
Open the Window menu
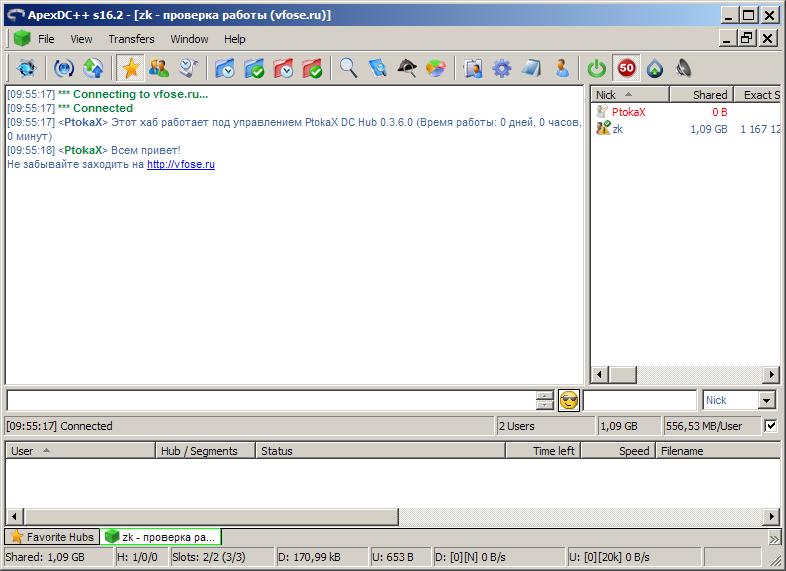click(x=189, y=39)
